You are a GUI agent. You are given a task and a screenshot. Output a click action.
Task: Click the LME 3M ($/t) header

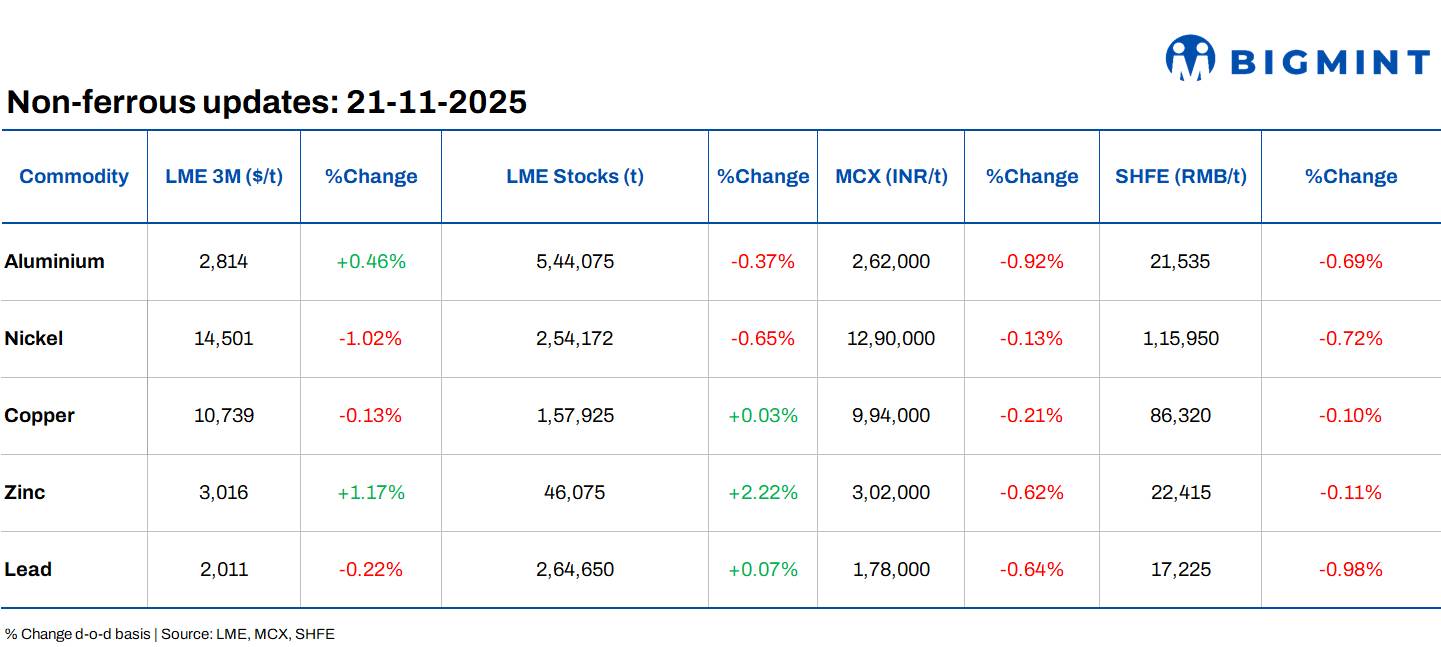[x=223, y=176]
